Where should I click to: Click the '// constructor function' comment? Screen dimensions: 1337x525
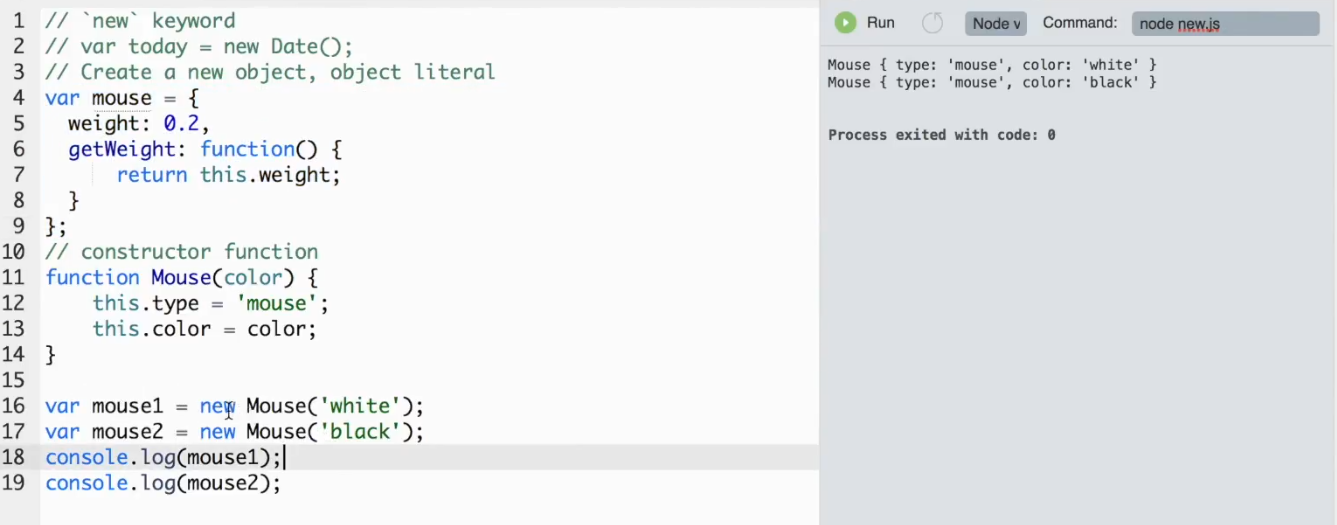point(181,252)
